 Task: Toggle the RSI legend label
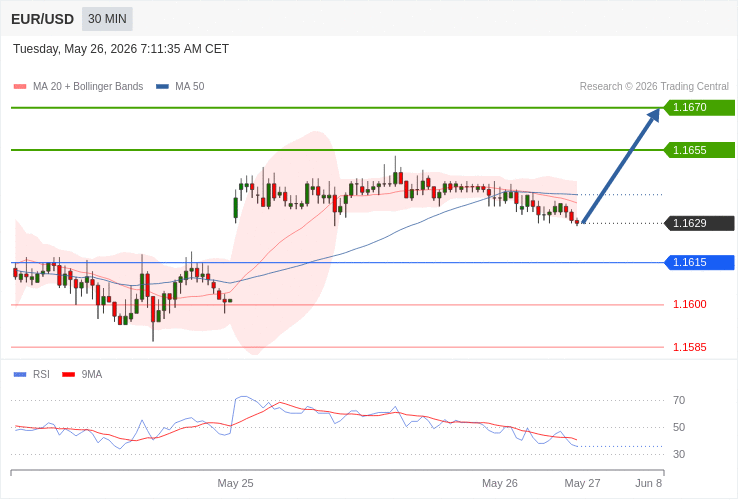pos(41,375)
